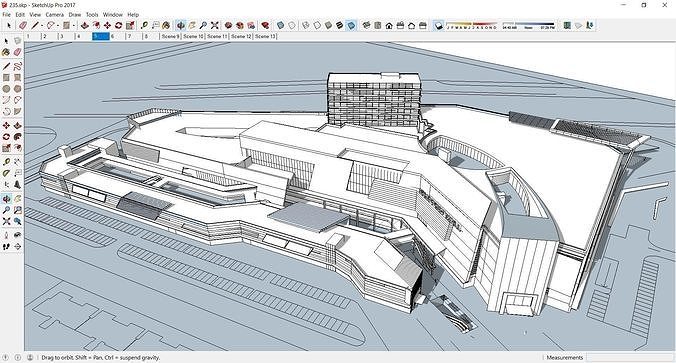Click the Follow Me tool in the left palette

(x=17, y=137)
